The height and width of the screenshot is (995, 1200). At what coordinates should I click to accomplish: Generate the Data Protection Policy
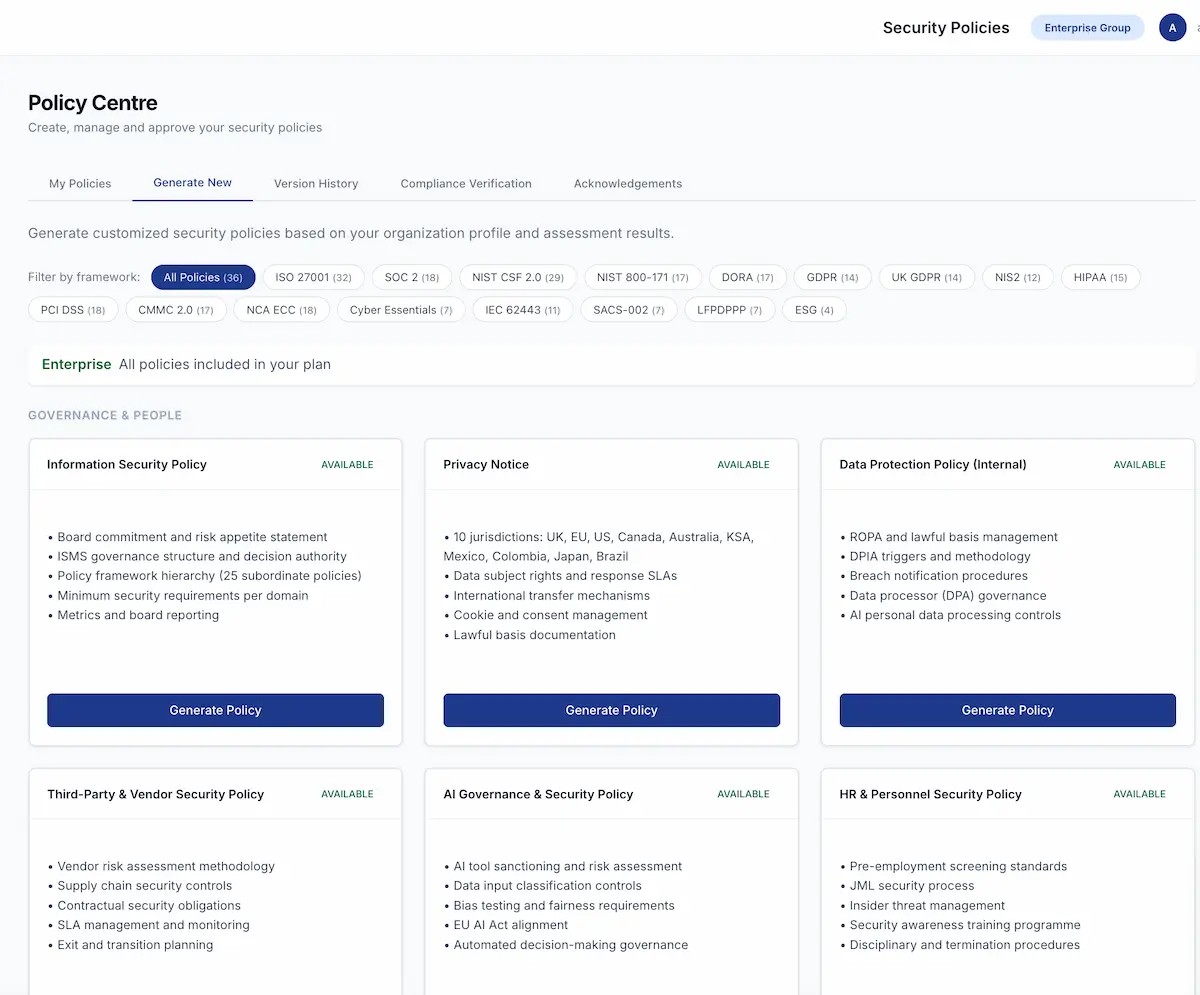(1007, 710)
